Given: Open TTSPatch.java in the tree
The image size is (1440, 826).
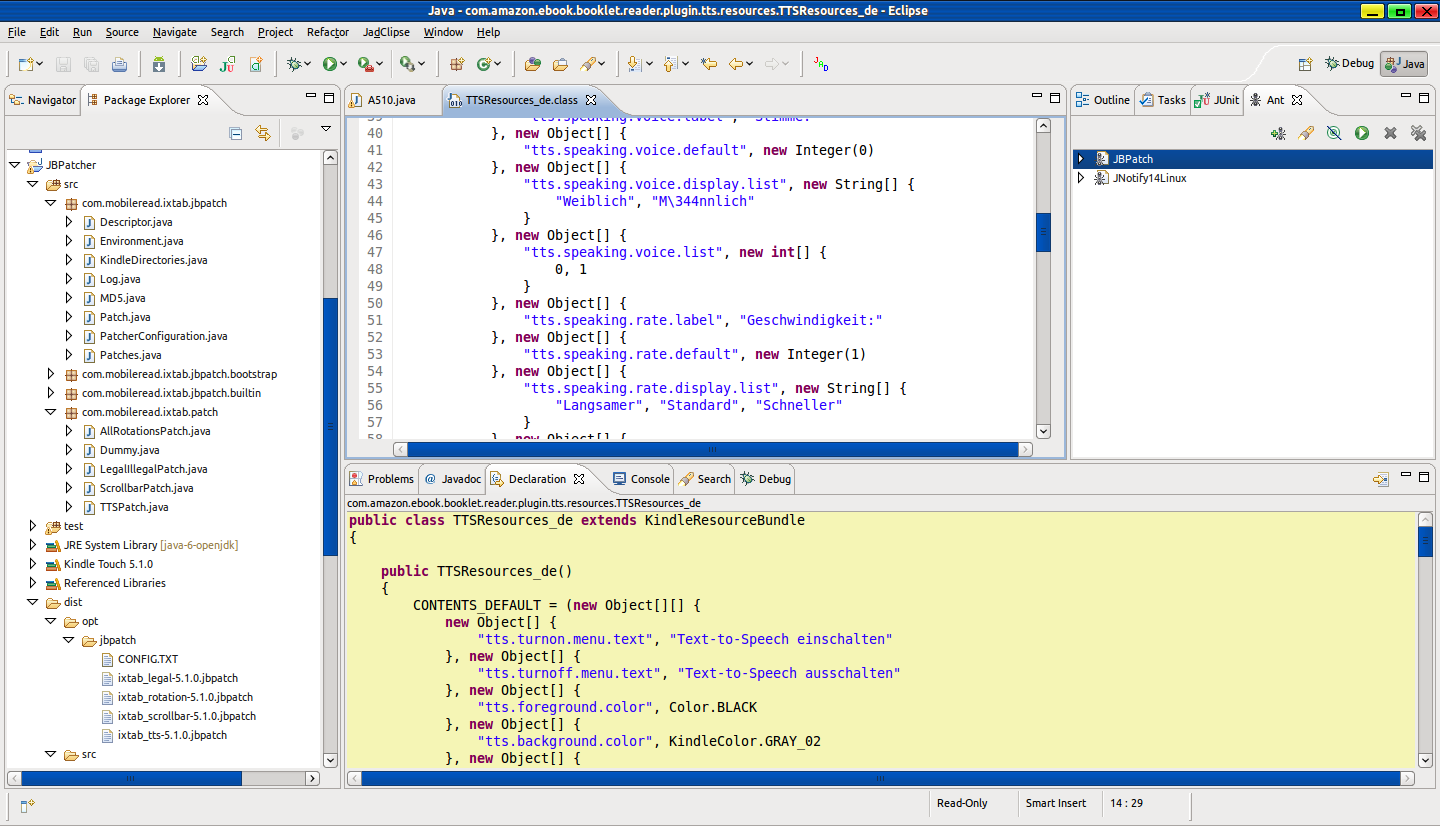Looking at the screenshot, I should point(133,507).
